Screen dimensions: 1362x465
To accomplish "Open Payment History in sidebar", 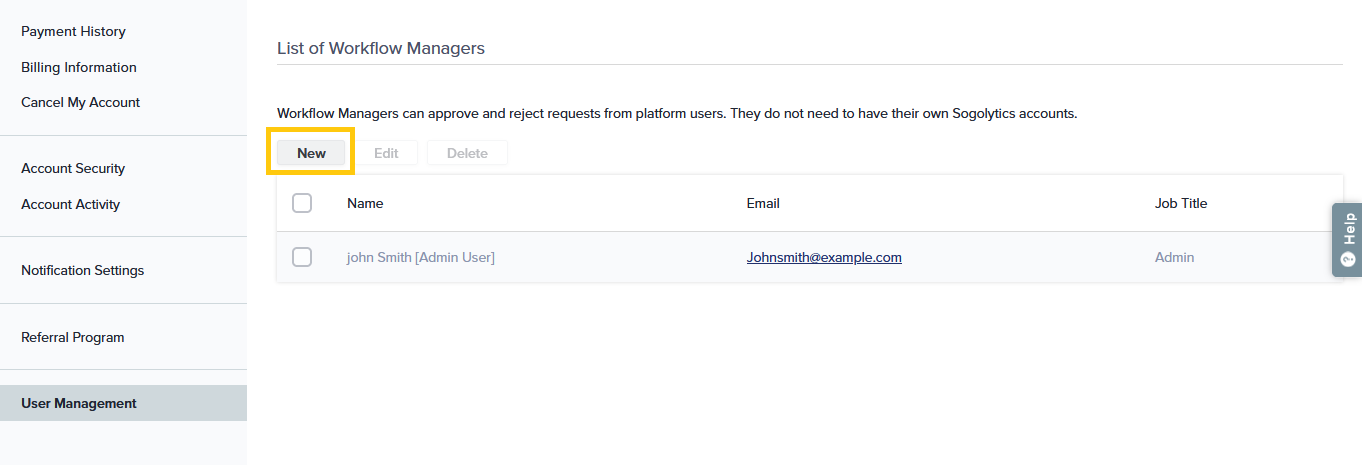I will pos(73,32).
